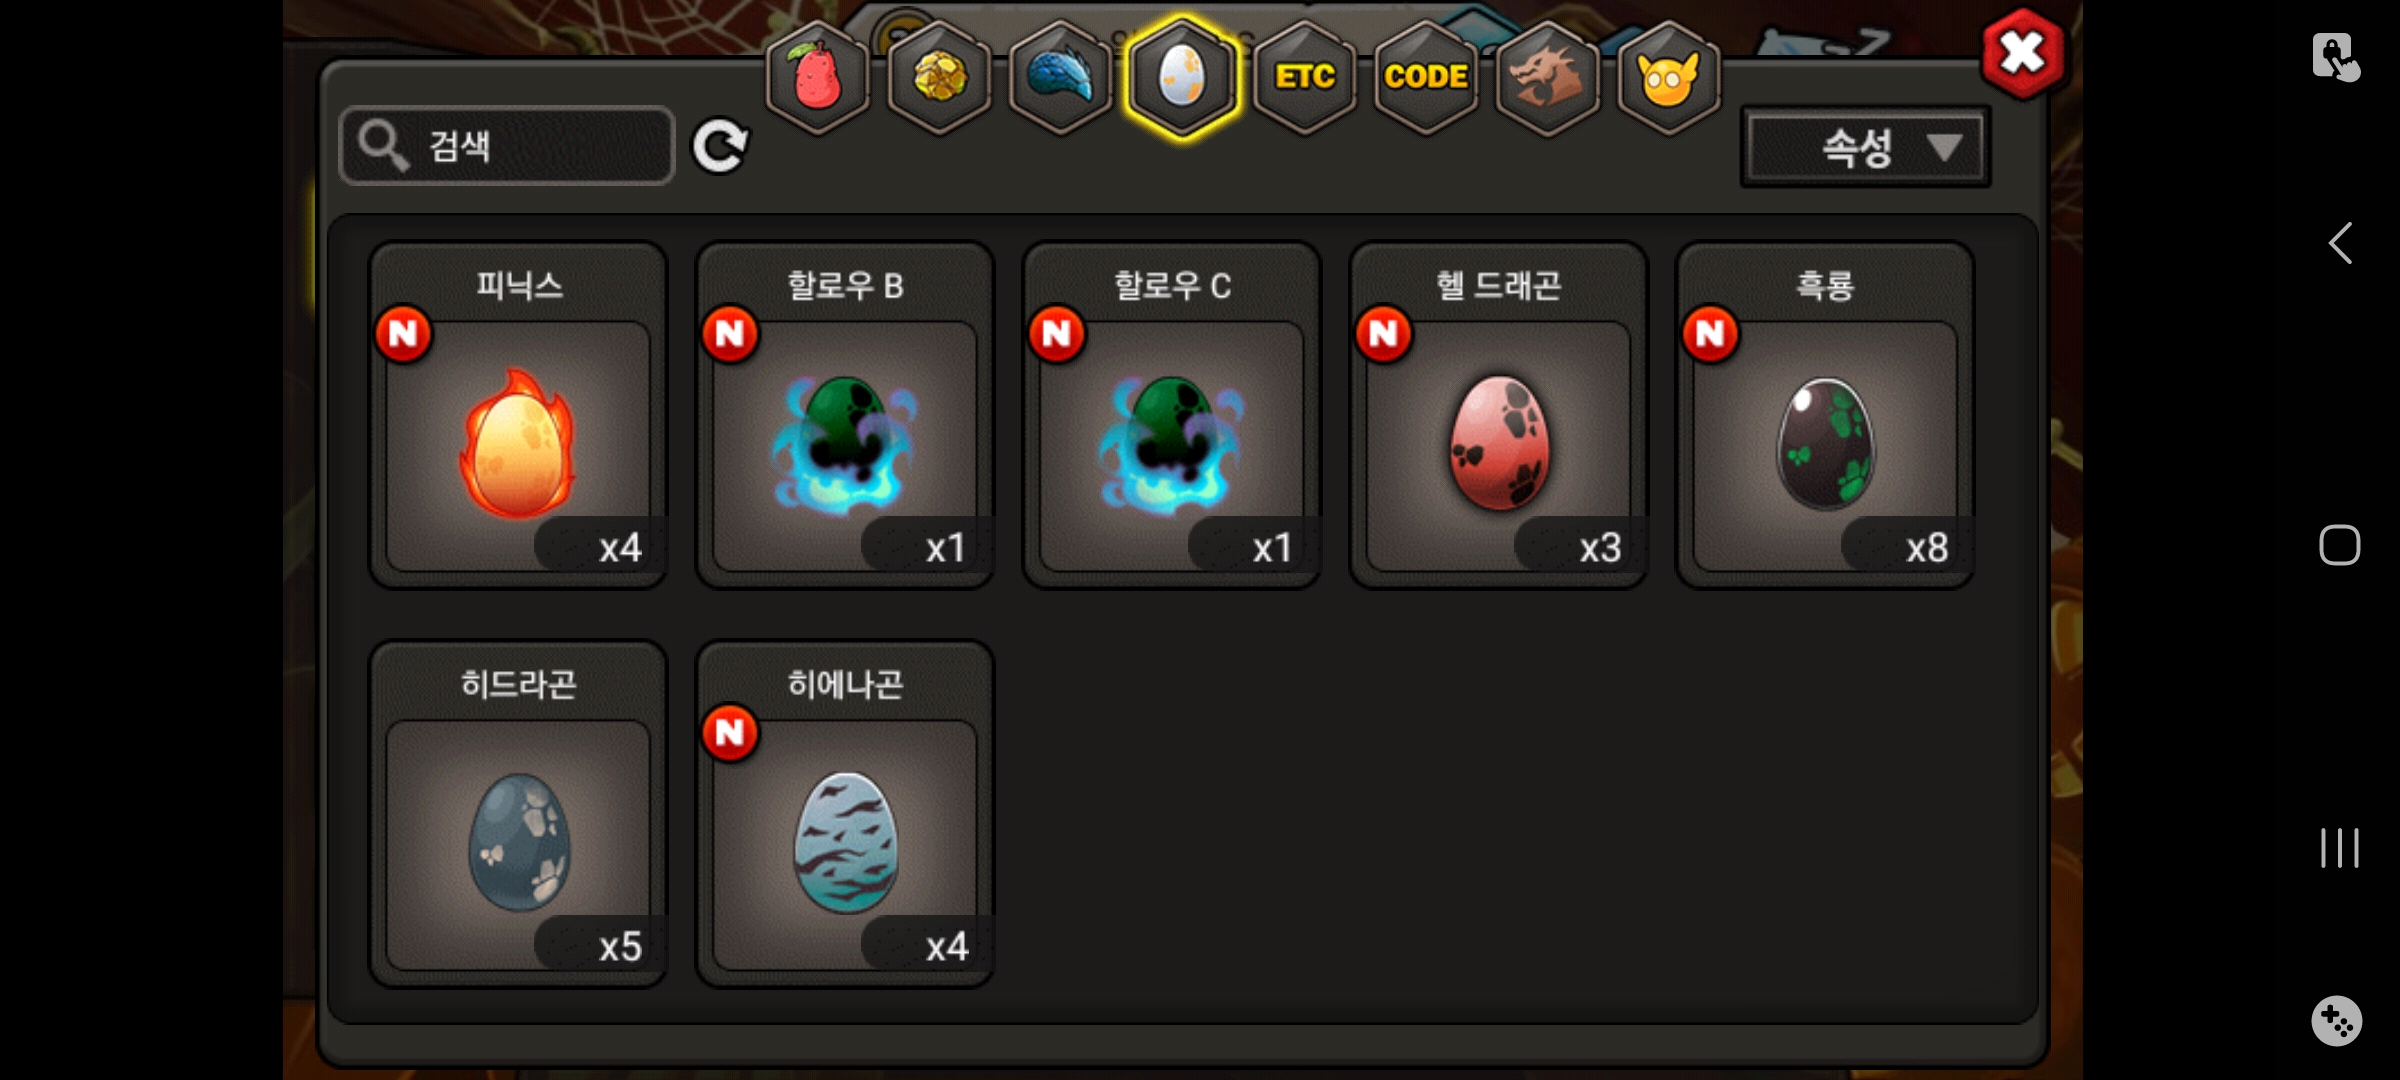Tap the Android back navigation arrow

point(2340,243)
